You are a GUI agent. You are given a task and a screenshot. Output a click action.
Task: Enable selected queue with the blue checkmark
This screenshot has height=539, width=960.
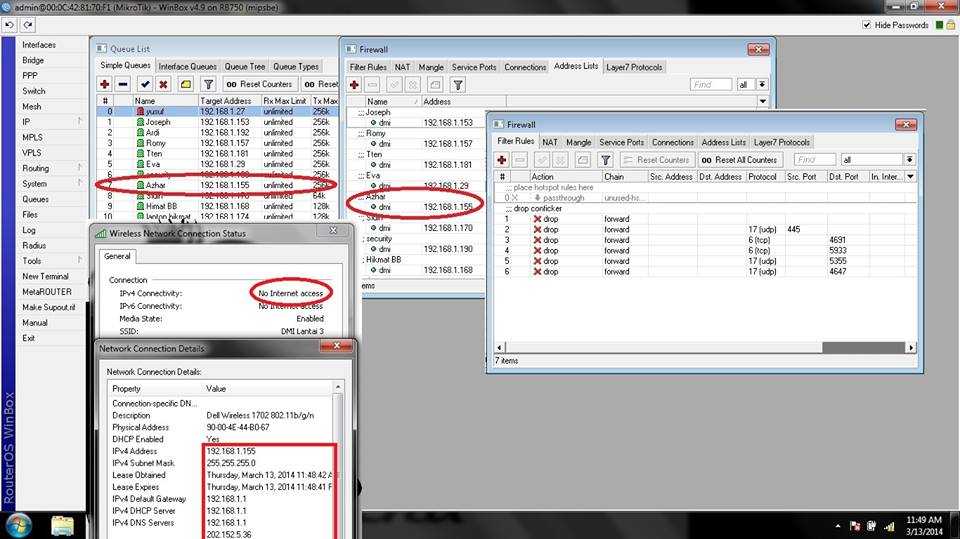pos(145,85)
